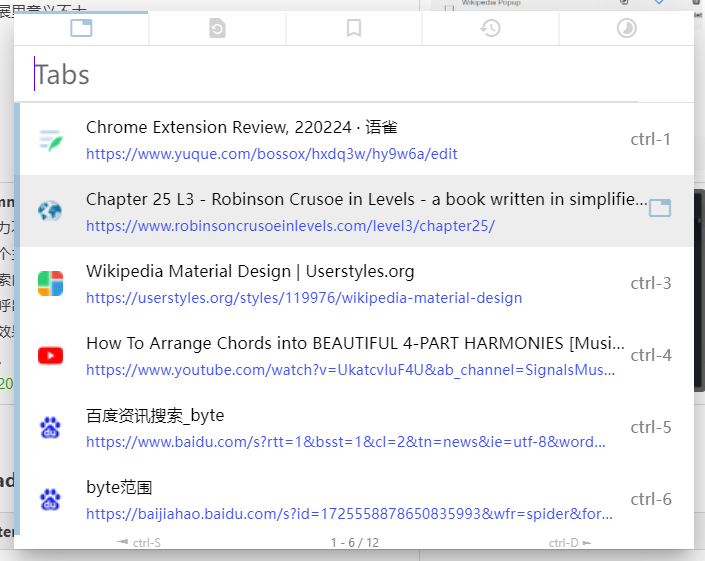This screenshot has width=705, height=561.
Task: Click the baijiahao.baidu.com URL
Action: coord(349,514)
